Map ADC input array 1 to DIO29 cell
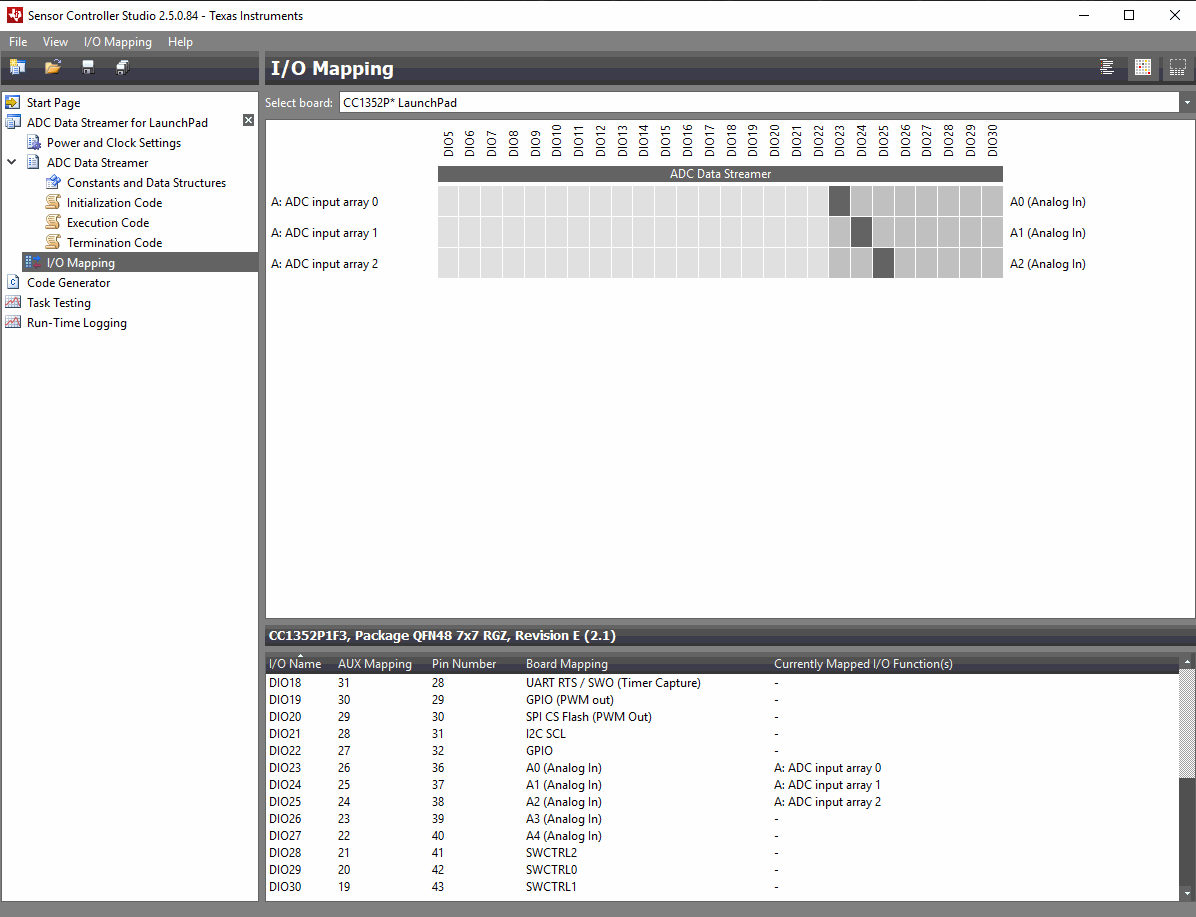The width and height of the screenshot is (1196, 917). click(970, 233)
